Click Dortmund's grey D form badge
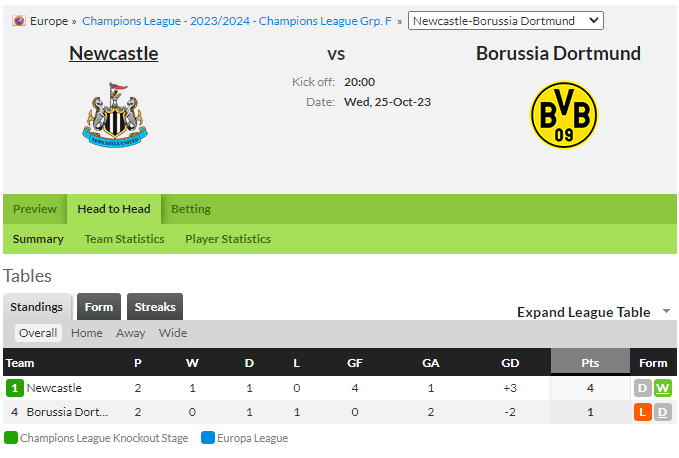This screenshot has width=679, height=458. pyautogui.click(x=663, y=412)
